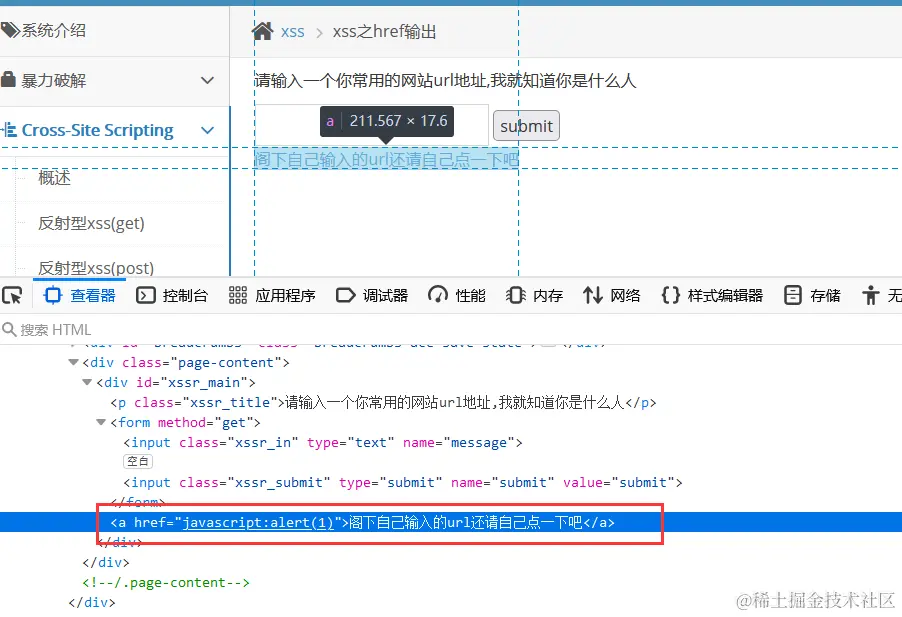Click the performance gauge icon
The height and width of the screenshot is (617, 902).
coord(438,295)
